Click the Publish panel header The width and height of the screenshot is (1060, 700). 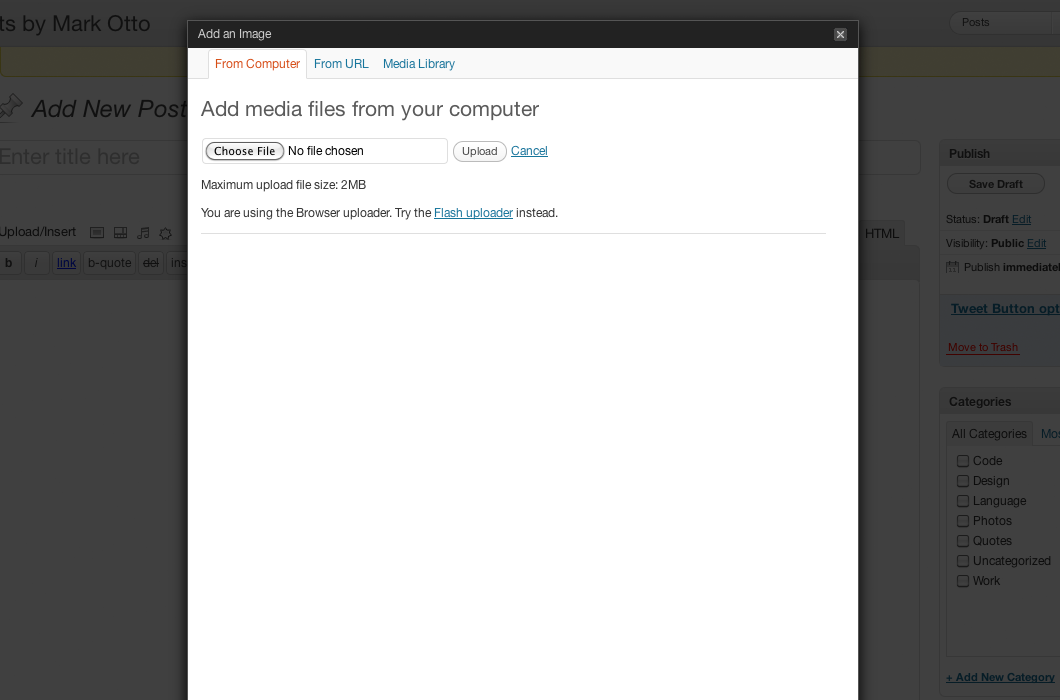coord(1000,154)
